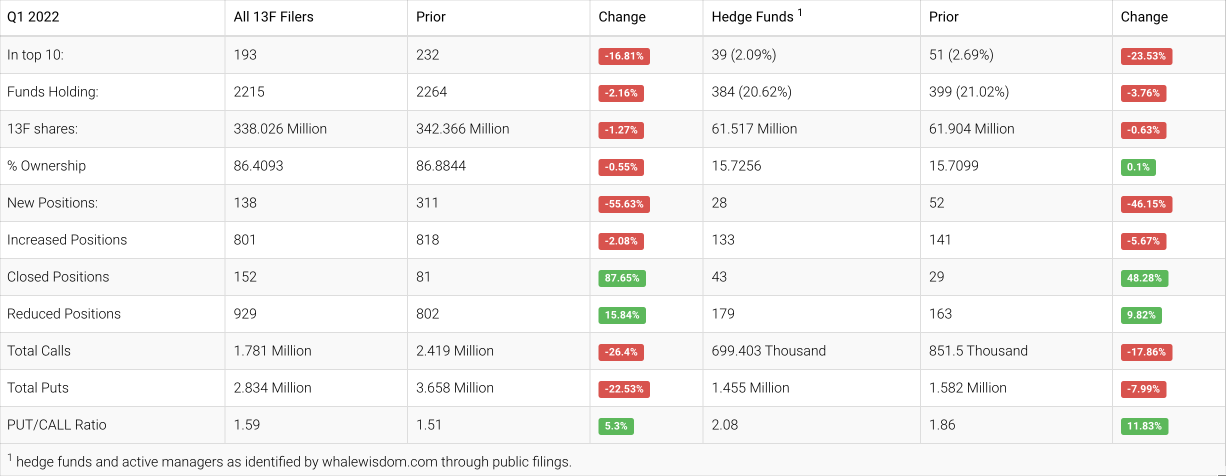
Task: Click the 699.403 Thousand calls value
Action: tap(768, 351)
